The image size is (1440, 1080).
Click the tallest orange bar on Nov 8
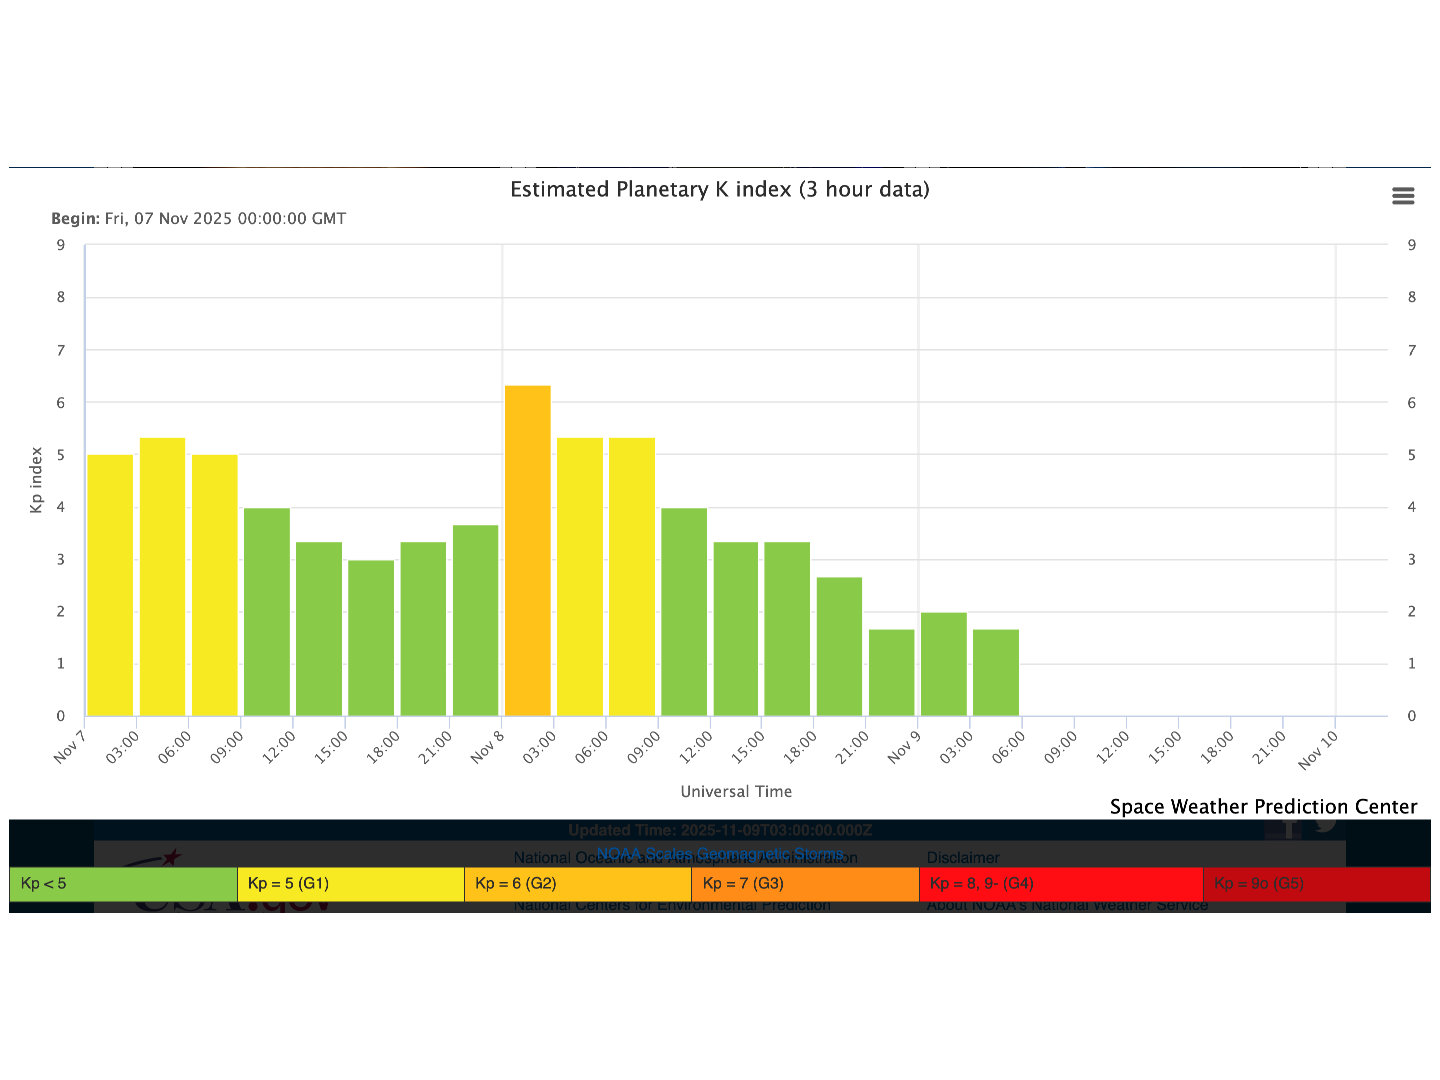tap(528, 550)
